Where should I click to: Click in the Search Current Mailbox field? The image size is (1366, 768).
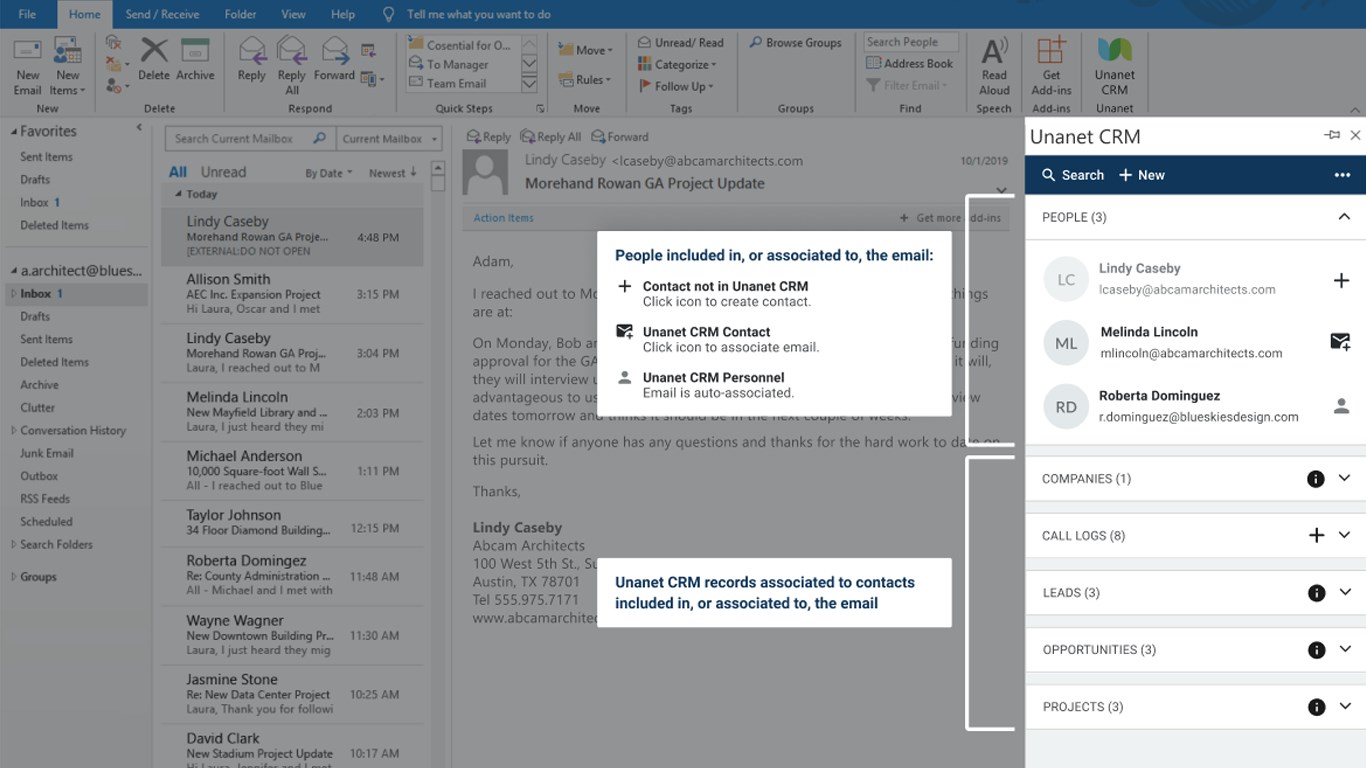tap(248, 139)
